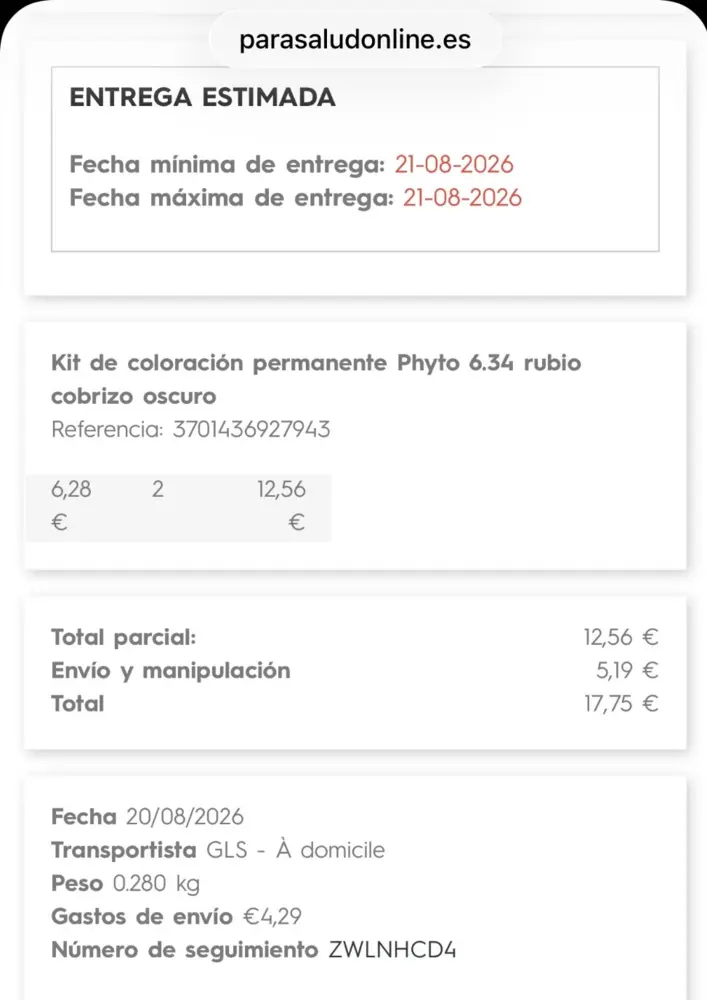Select the Fecha 20/08/2026 entry
707x1000 pixels.
(147, 816)
